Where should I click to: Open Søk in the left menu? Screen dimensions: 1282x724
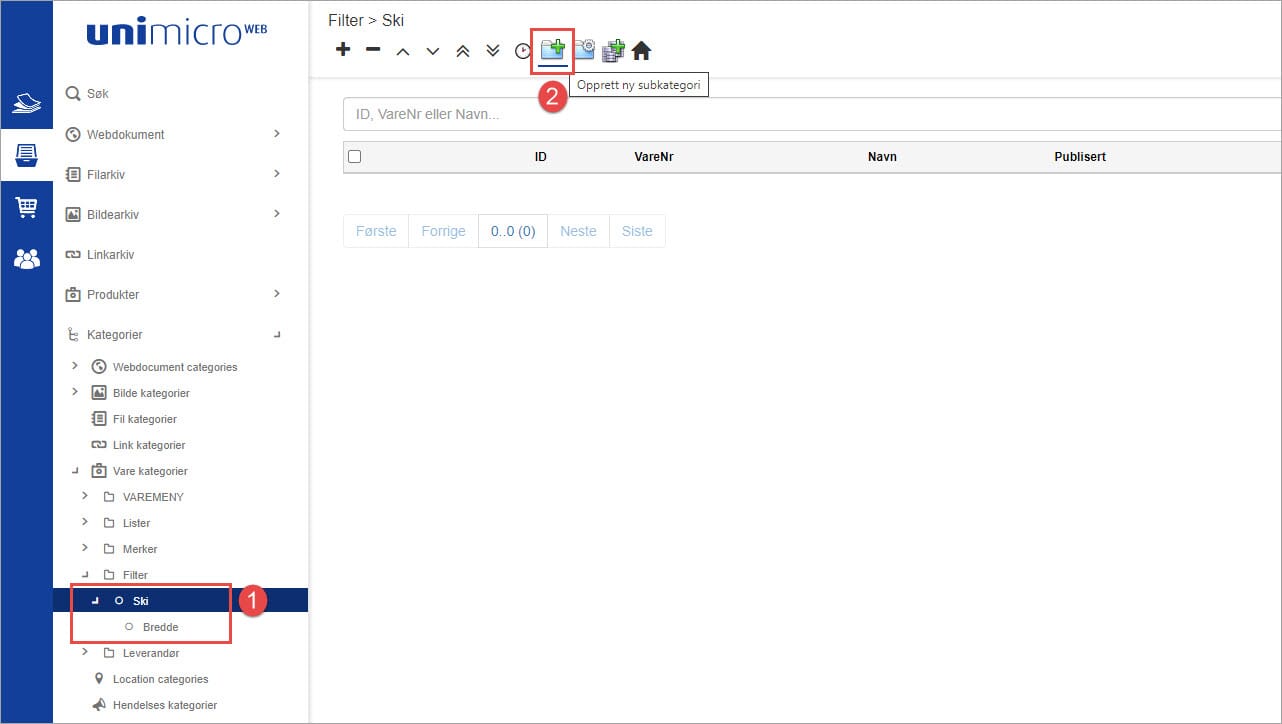(x=98, y=94)
